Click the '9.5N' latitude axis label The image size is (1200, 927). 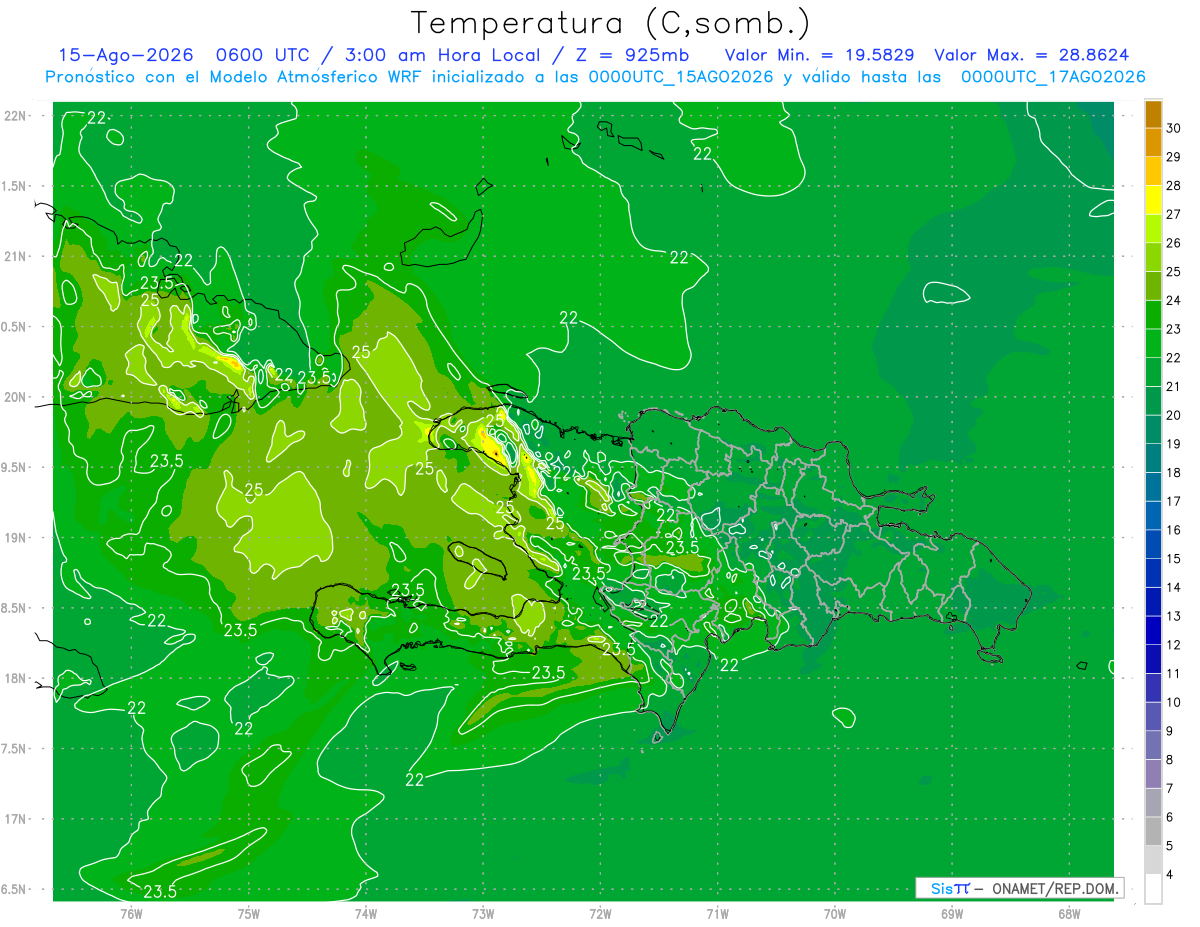15,468
